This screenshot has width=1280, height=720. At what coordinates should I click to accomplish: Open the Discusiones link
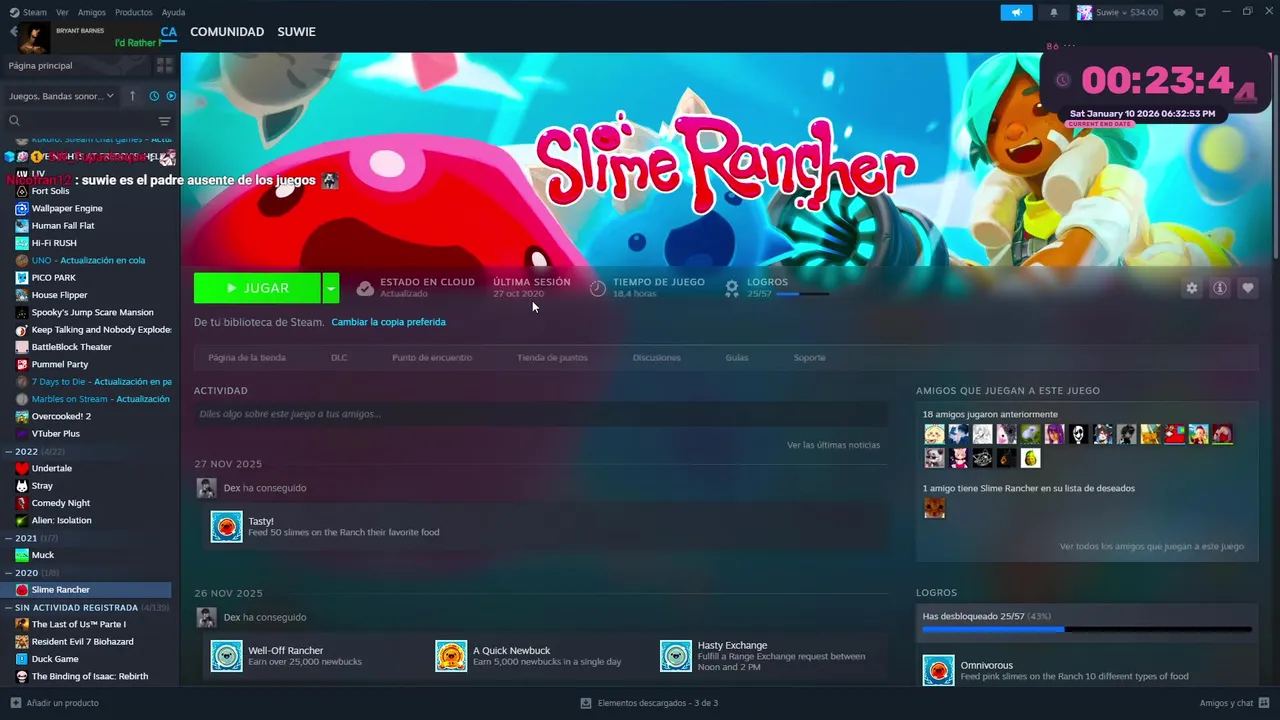coord(656,357)
